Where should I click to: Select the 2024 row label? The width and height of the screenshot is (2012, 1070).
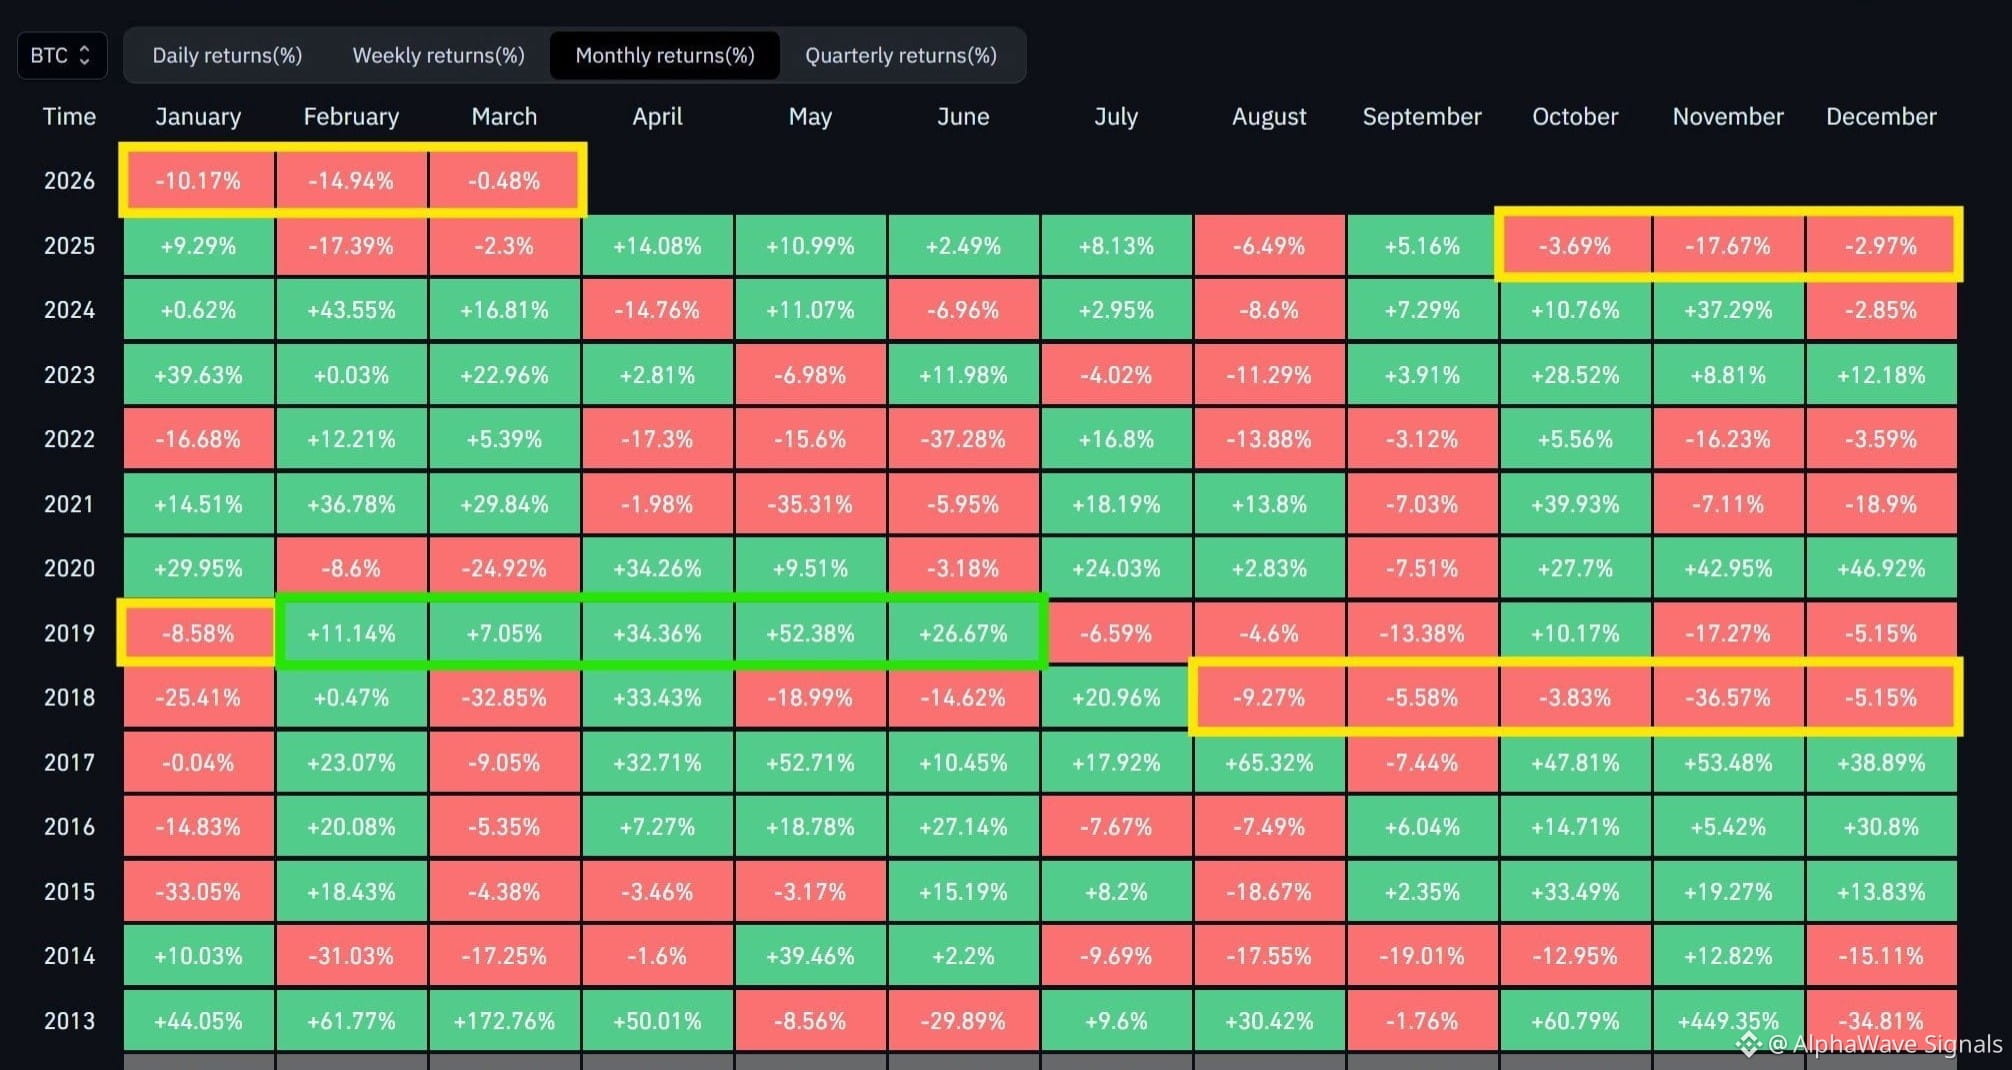(69, 310)
